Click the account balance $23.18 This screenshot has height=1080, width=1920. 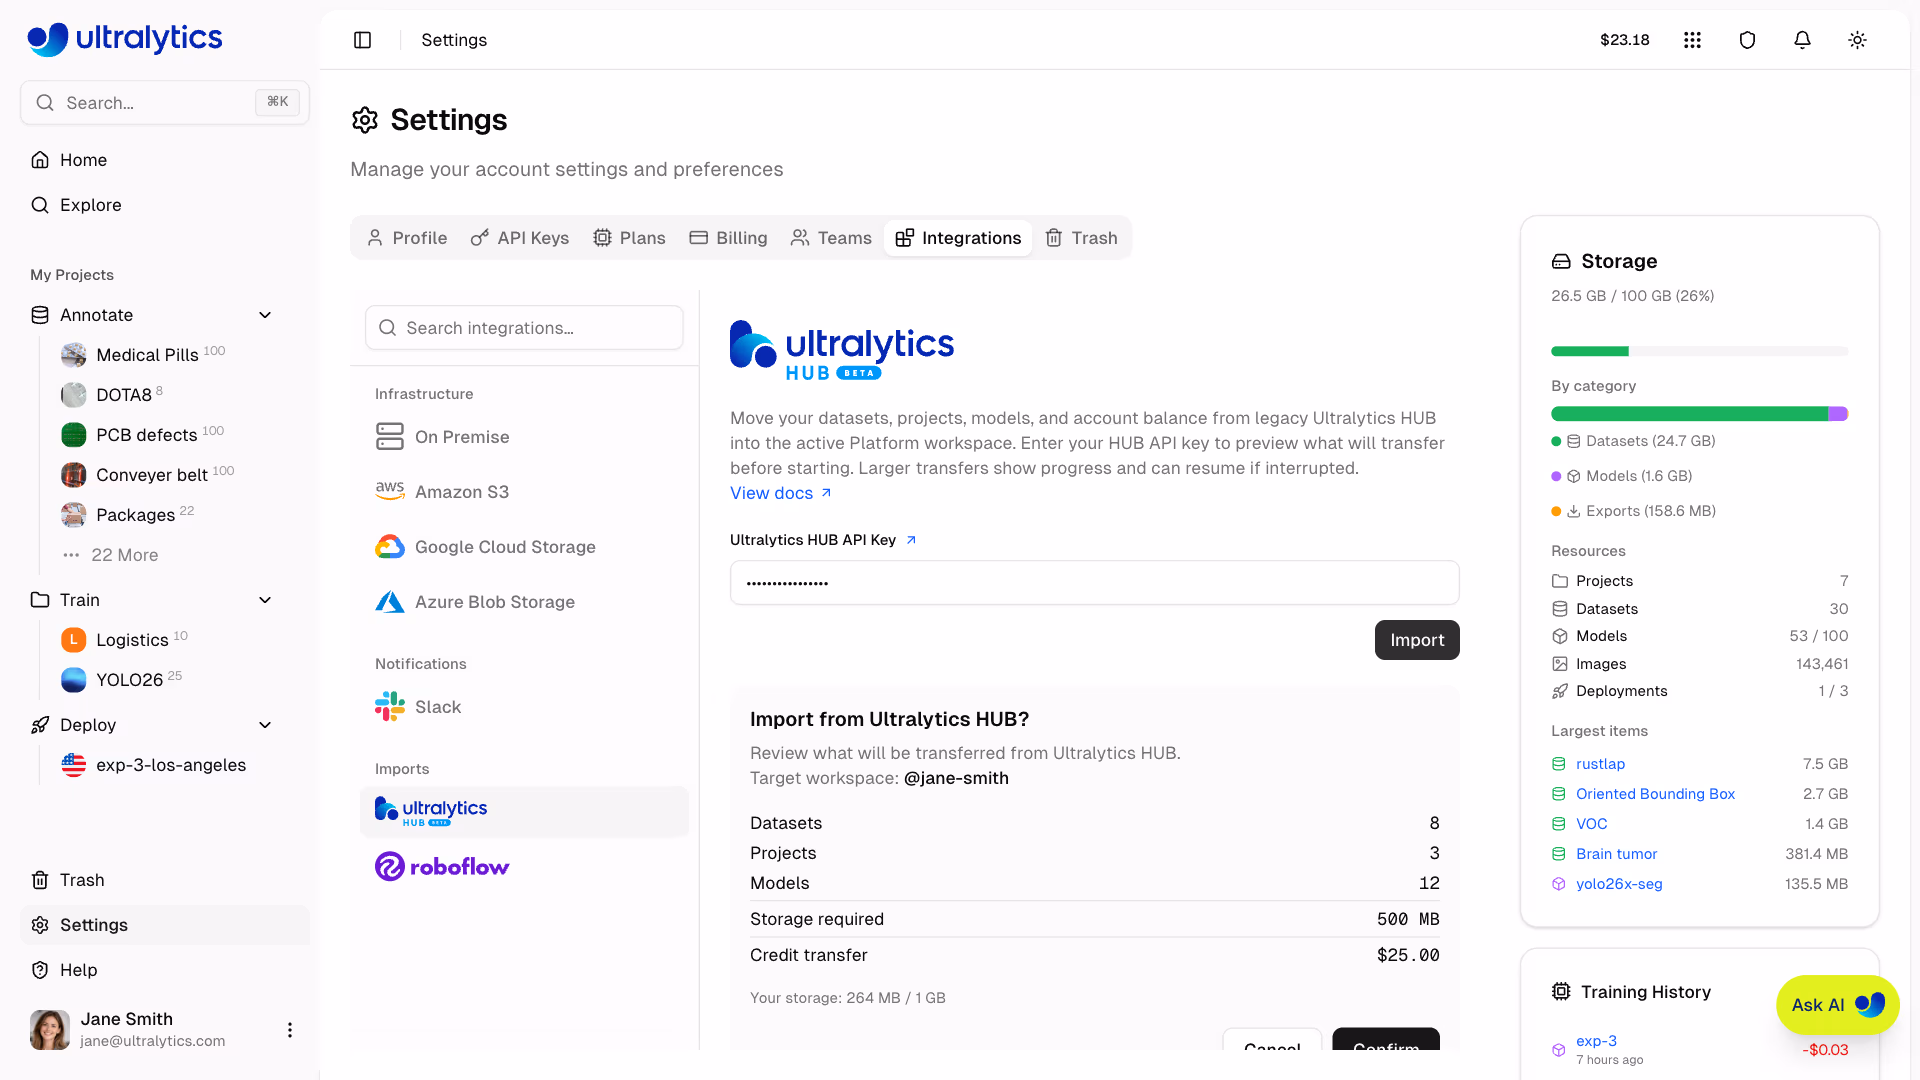(1624, 40)
